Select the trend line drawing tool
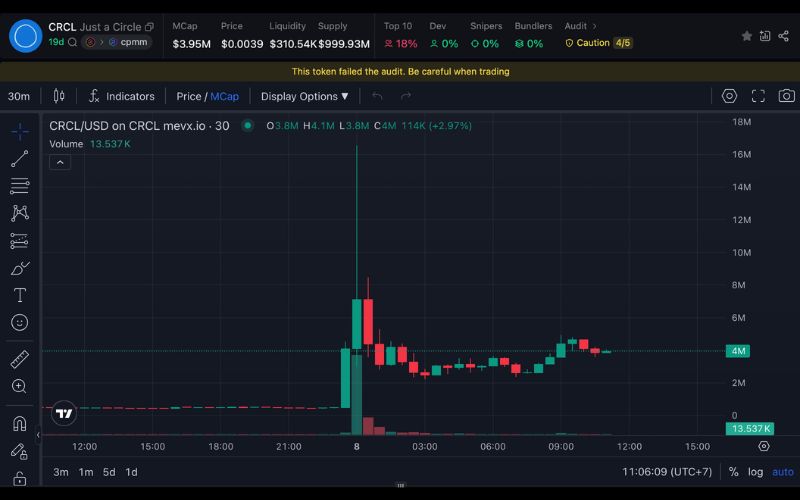800x500 pixels. pyautogui.click(x=20, y=159)
